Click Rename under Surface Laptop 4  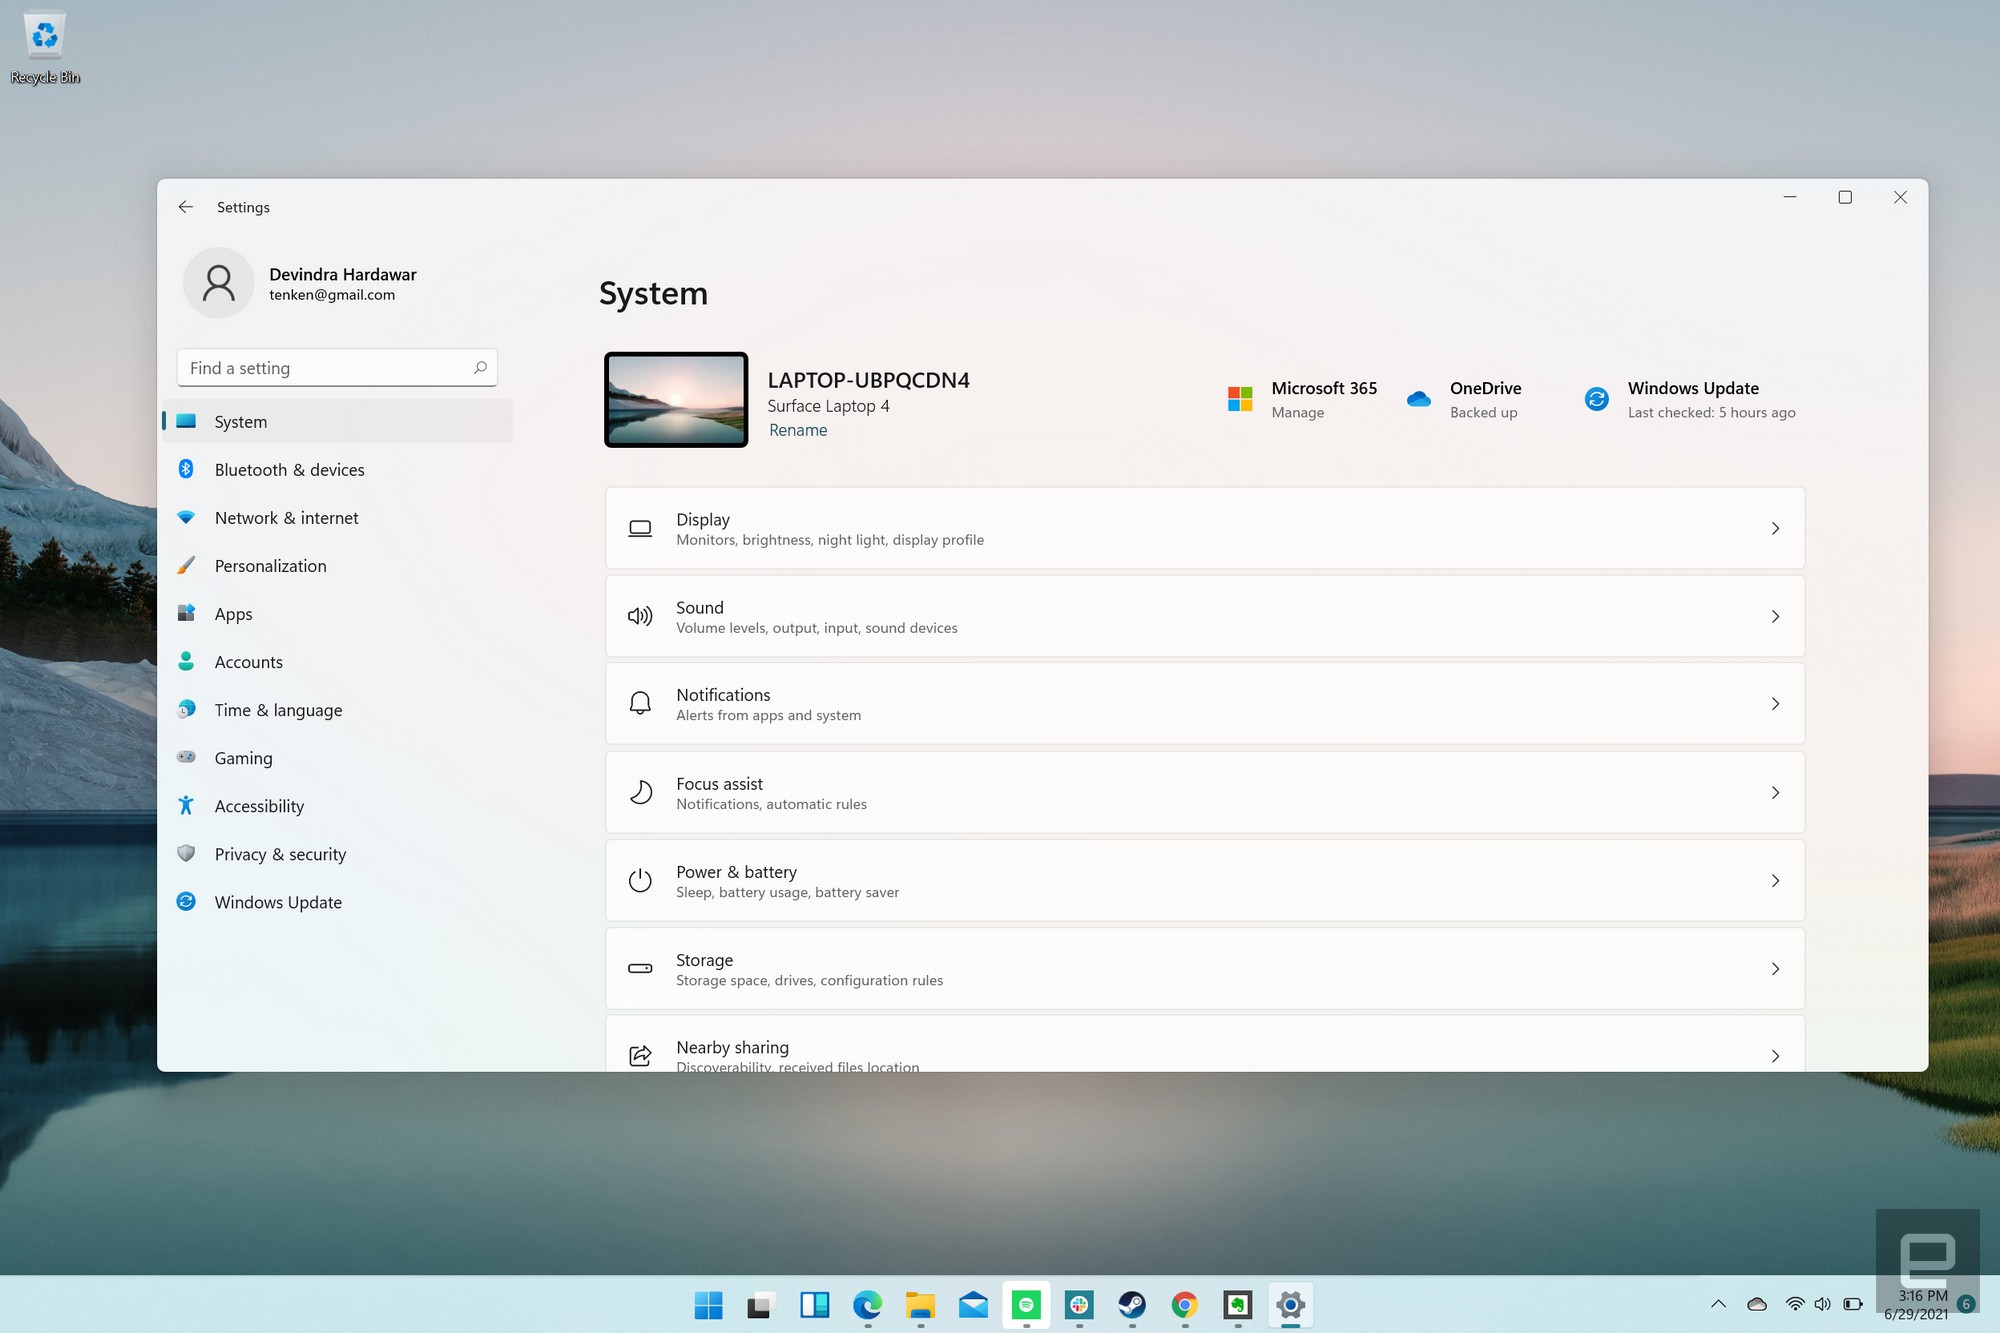797,430
